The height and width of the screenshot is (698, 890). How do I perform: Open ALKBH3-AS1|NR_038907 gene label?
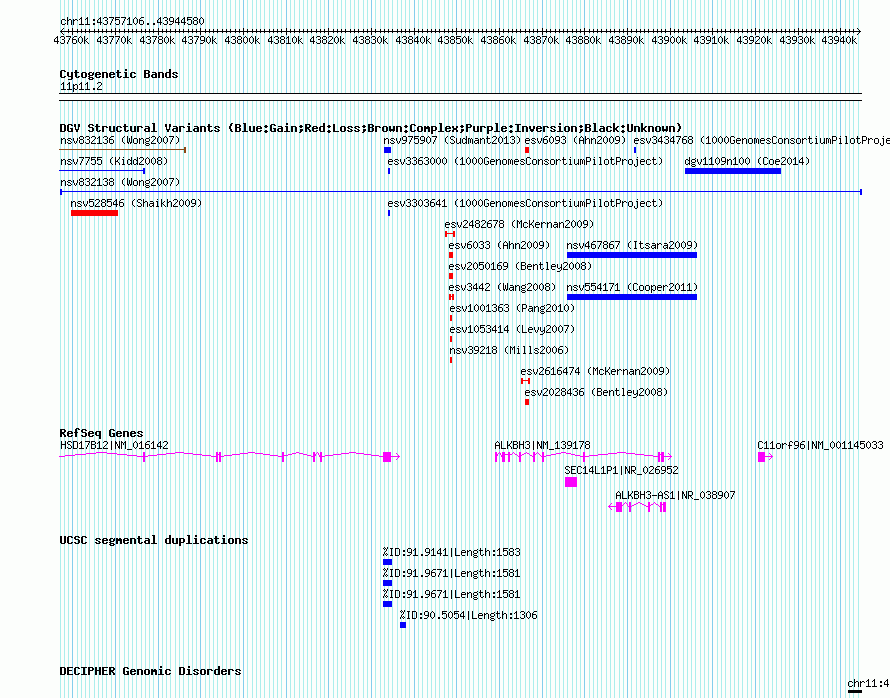pyautogui.click(x=675, y=495)
